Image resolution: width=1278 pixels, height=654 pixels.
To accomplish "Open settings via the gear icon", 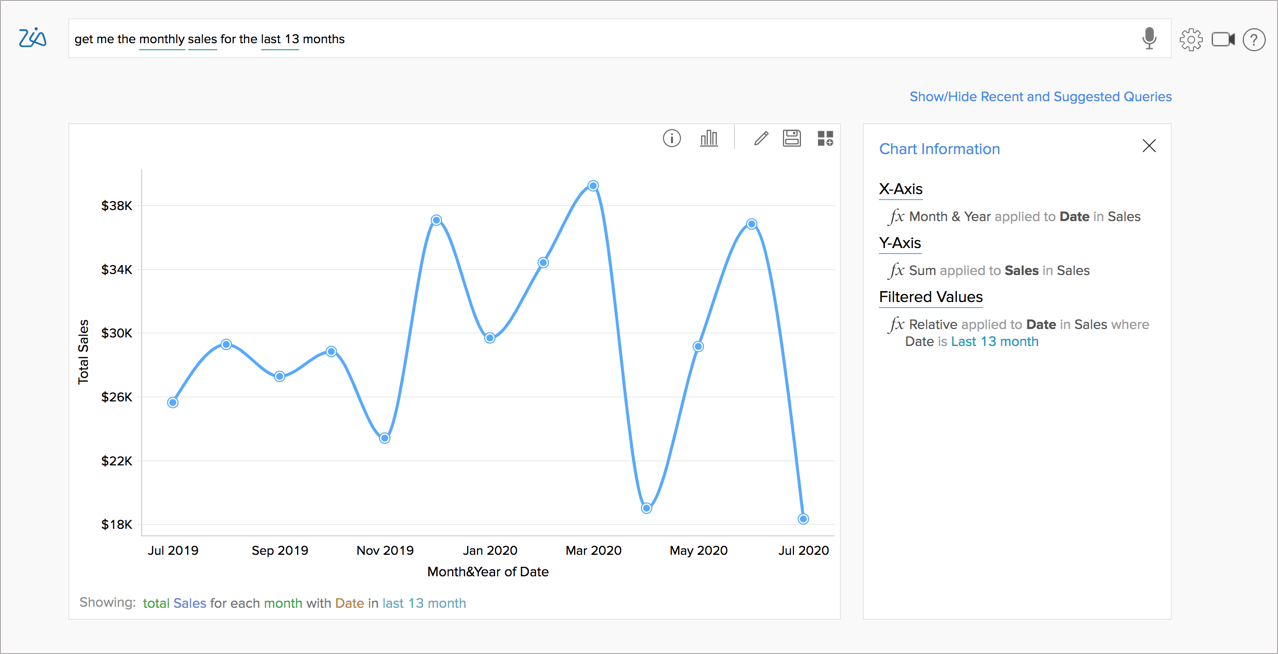I will point(1190,39).
